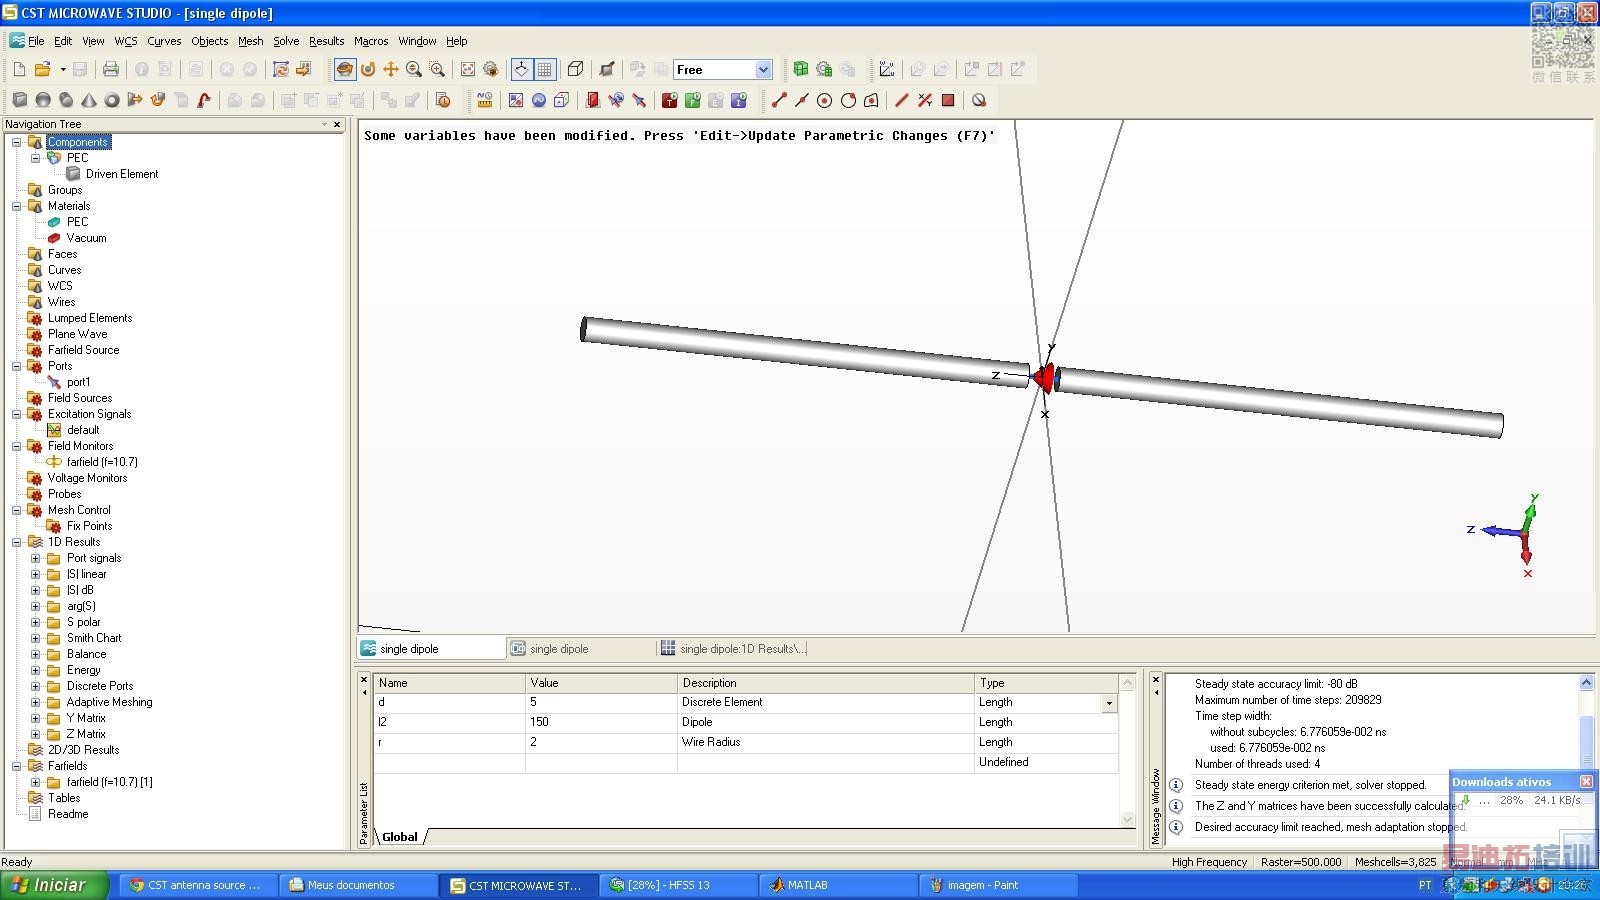Switch to MATLAB taskbar button
This screenshot has height=900, width=1600.
(838, 885)
